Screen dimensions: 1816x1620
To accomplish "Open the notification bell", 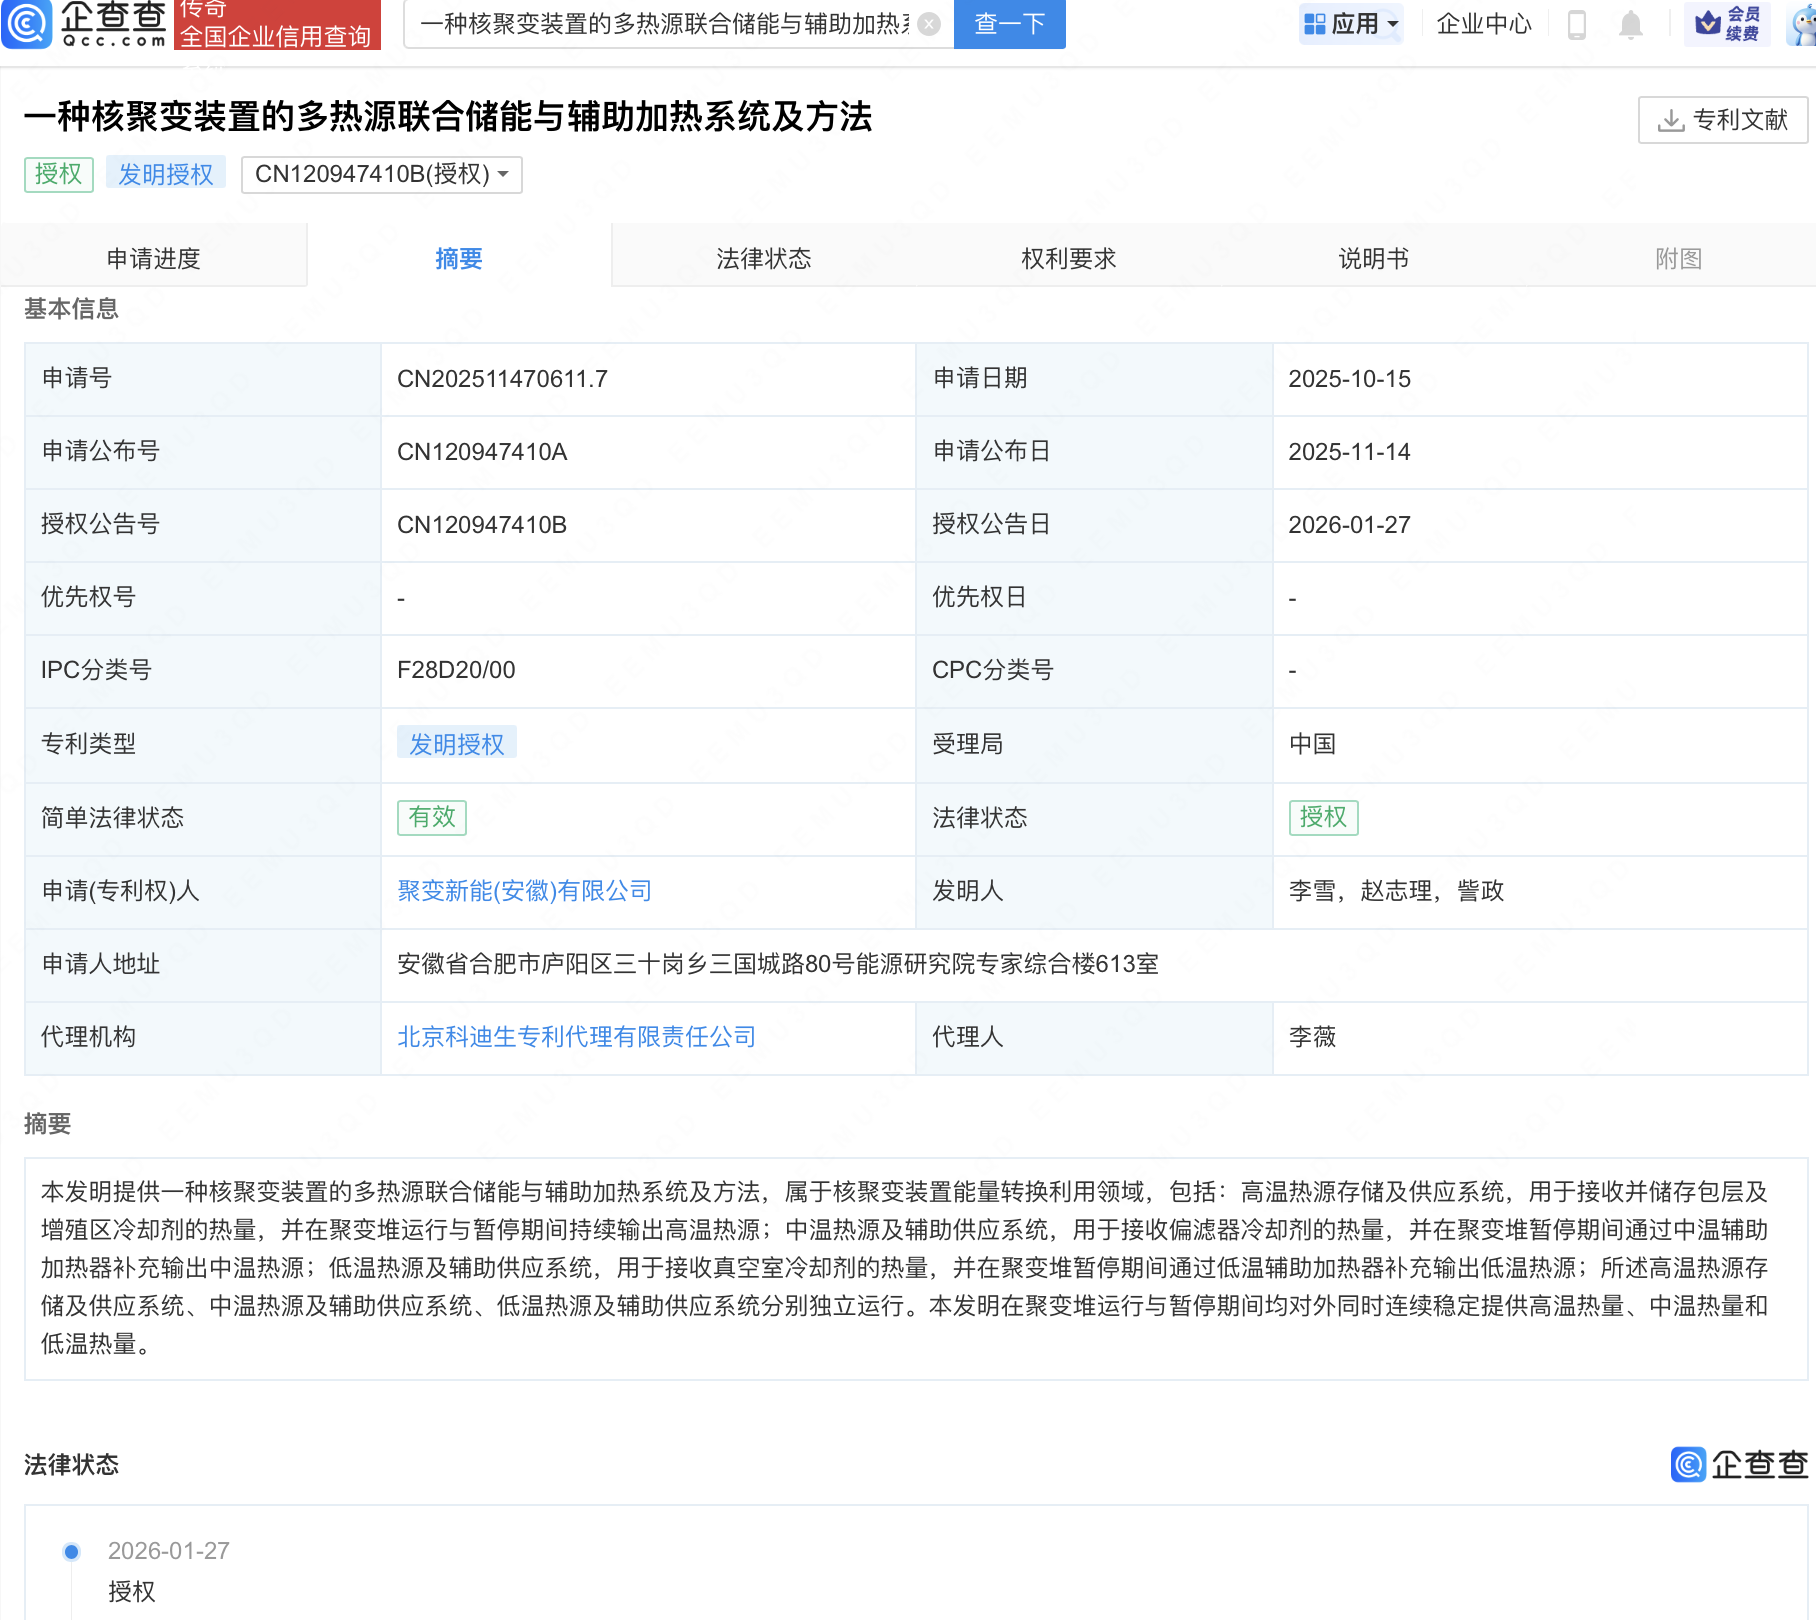I will tap(1630, 24).
